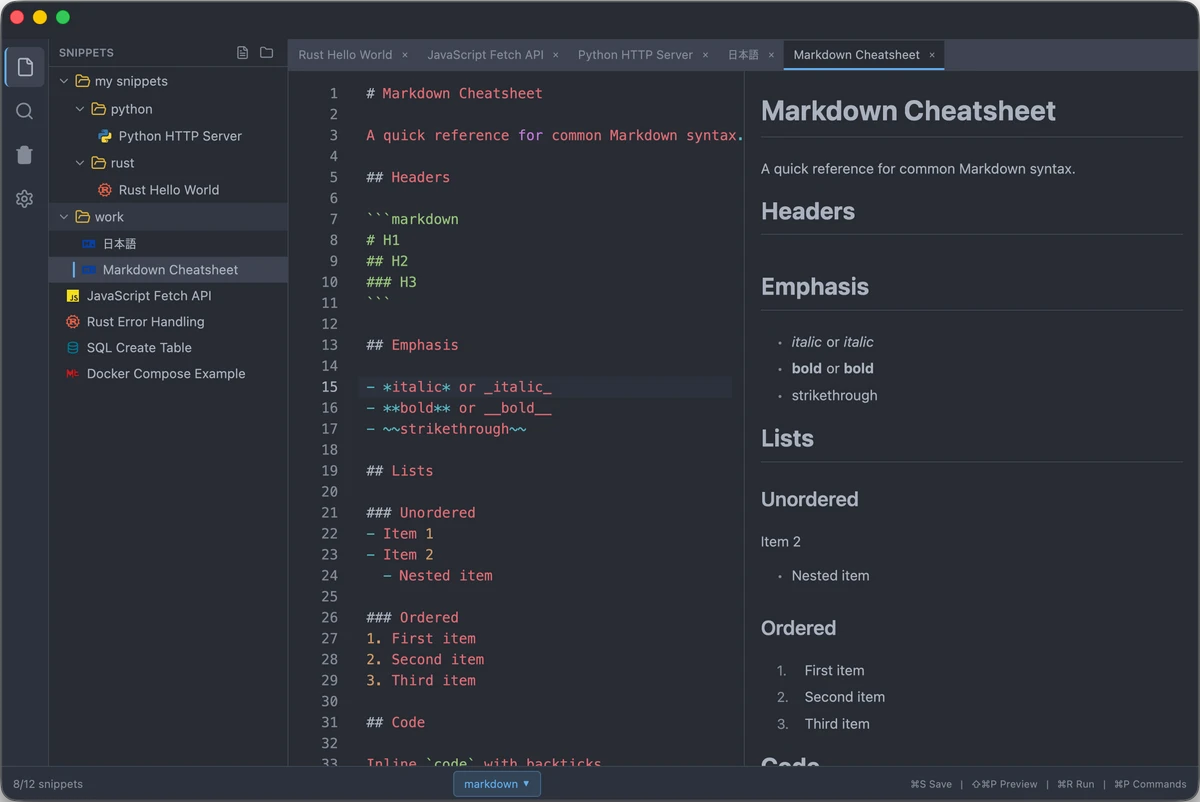Click editor line '3. Third item'
Image resolution: width=1200 pixels, height=802 pixels.
pyautogui.click(x=421, y=681)
